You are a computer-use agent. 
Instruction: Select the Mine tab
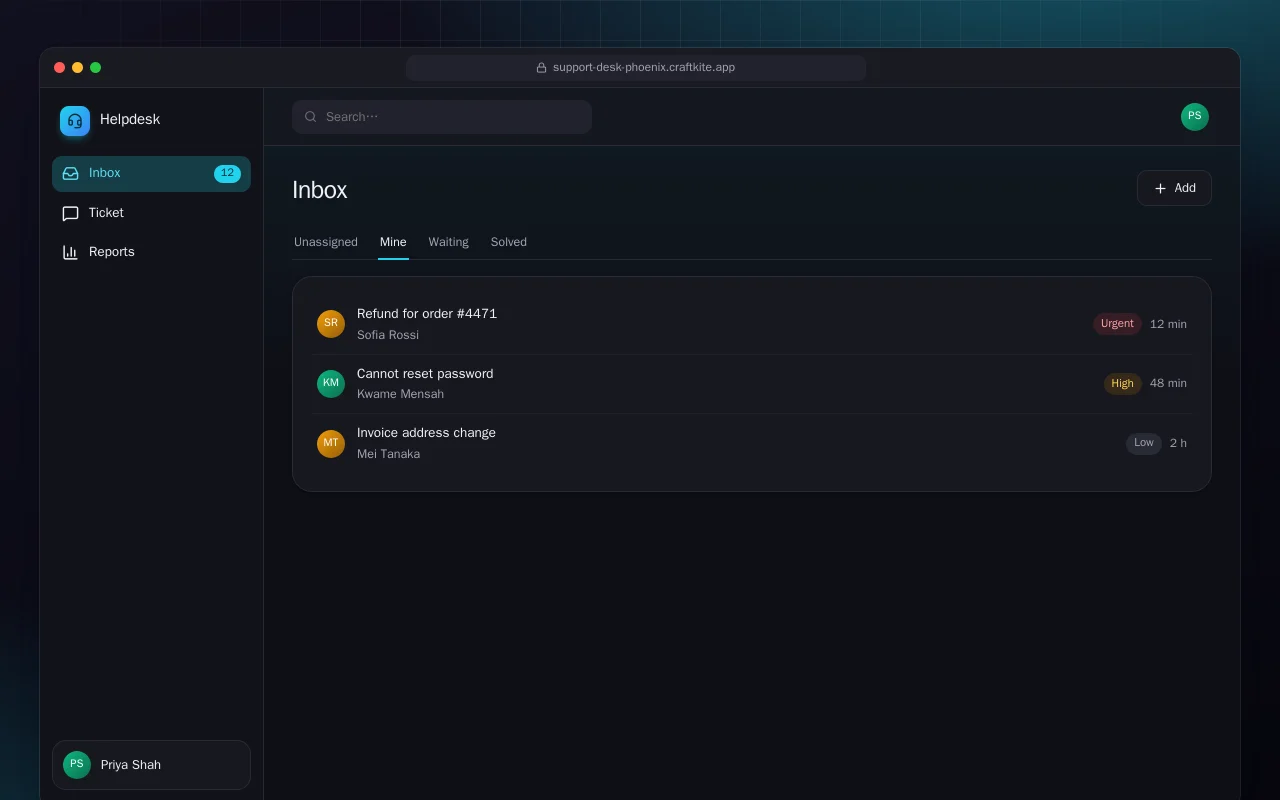393,242
